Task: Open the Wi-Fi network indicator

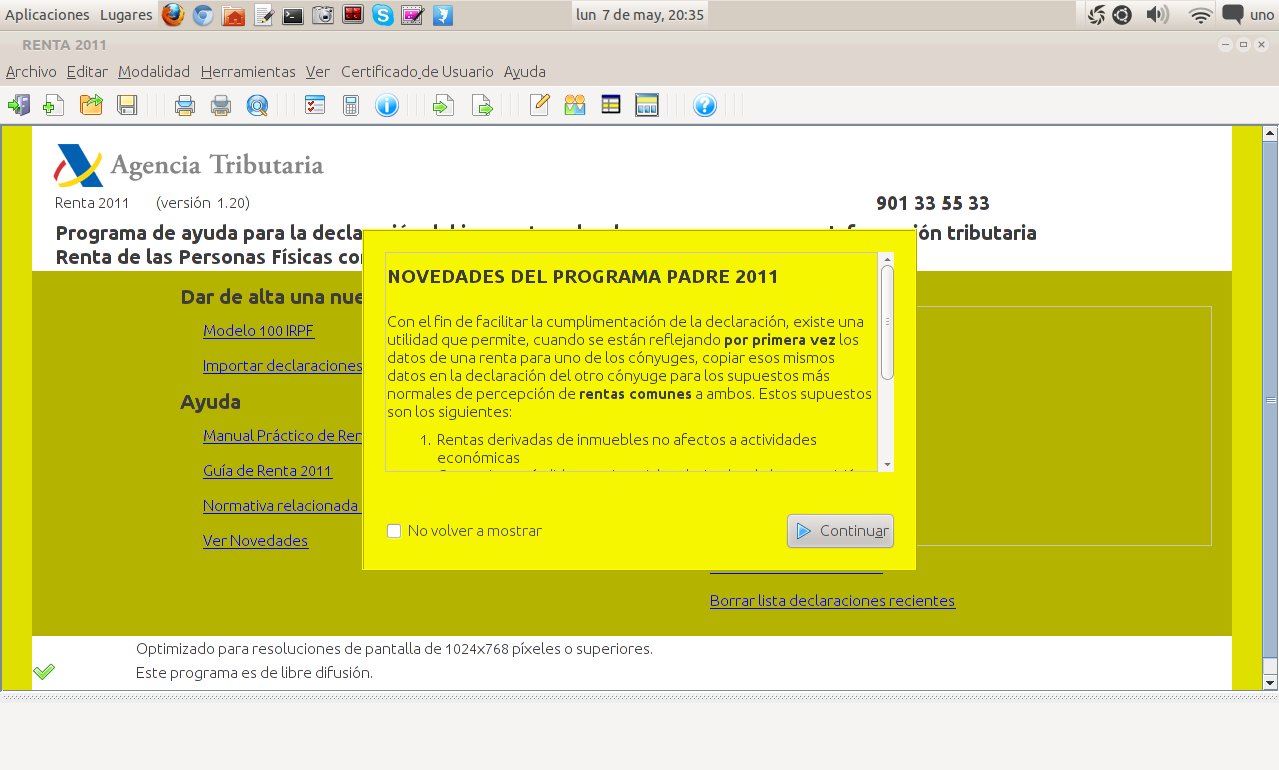Action: (1201, 15)
